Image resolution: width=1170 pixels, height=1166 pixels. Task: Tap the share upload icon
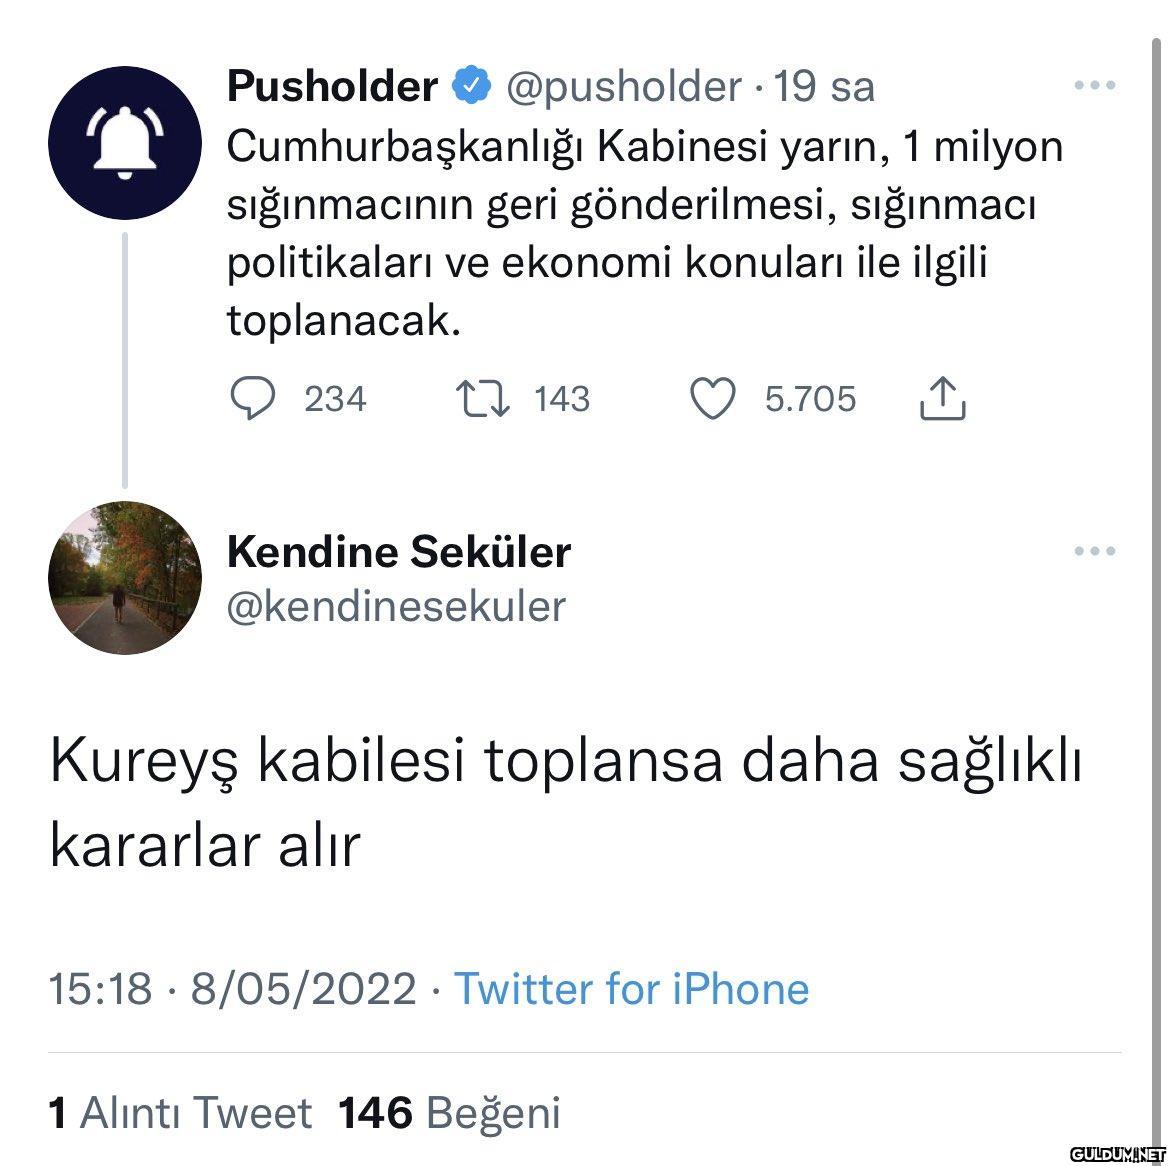[941, 398]
